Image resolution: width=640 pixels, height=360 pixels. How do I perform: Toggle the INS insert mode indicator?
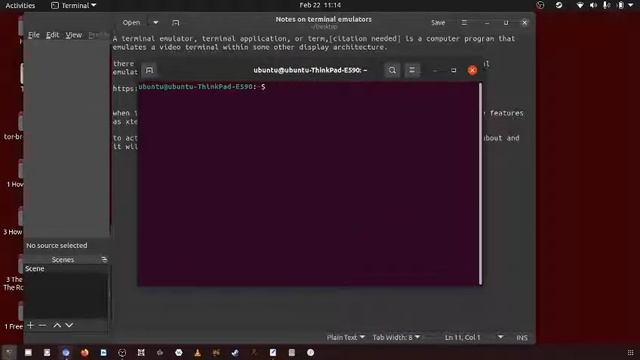[x=522, y=338]
